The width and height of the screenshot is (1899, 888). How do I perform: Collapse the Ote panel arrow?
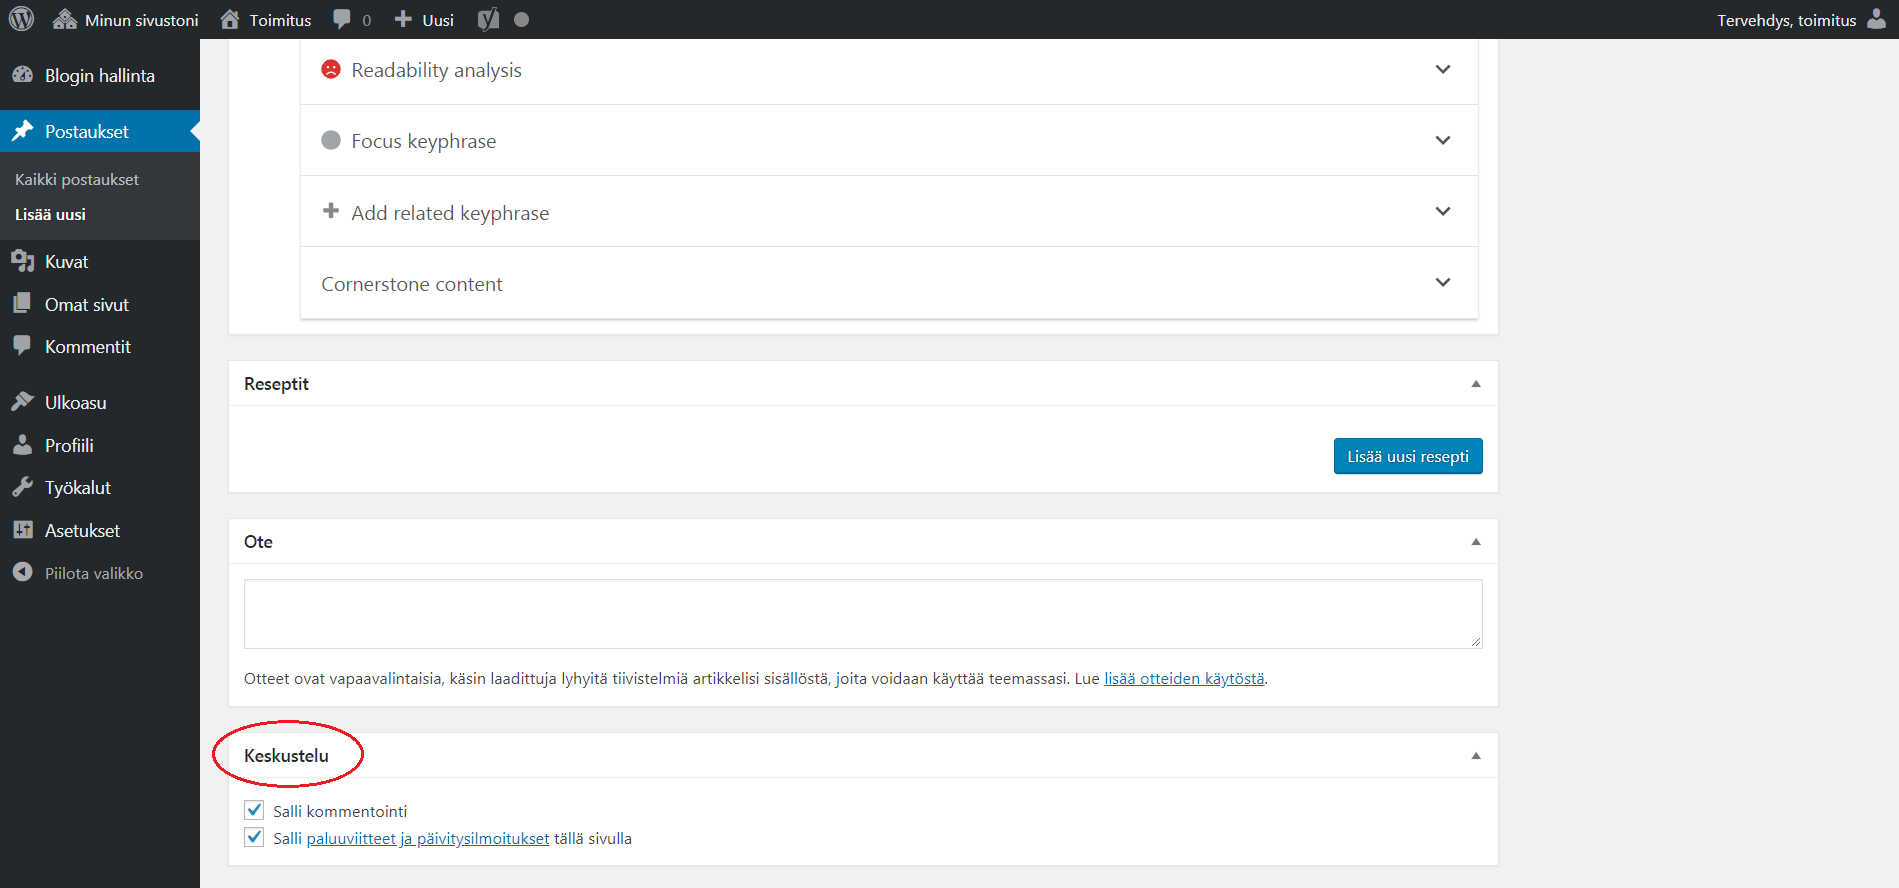1476,542
